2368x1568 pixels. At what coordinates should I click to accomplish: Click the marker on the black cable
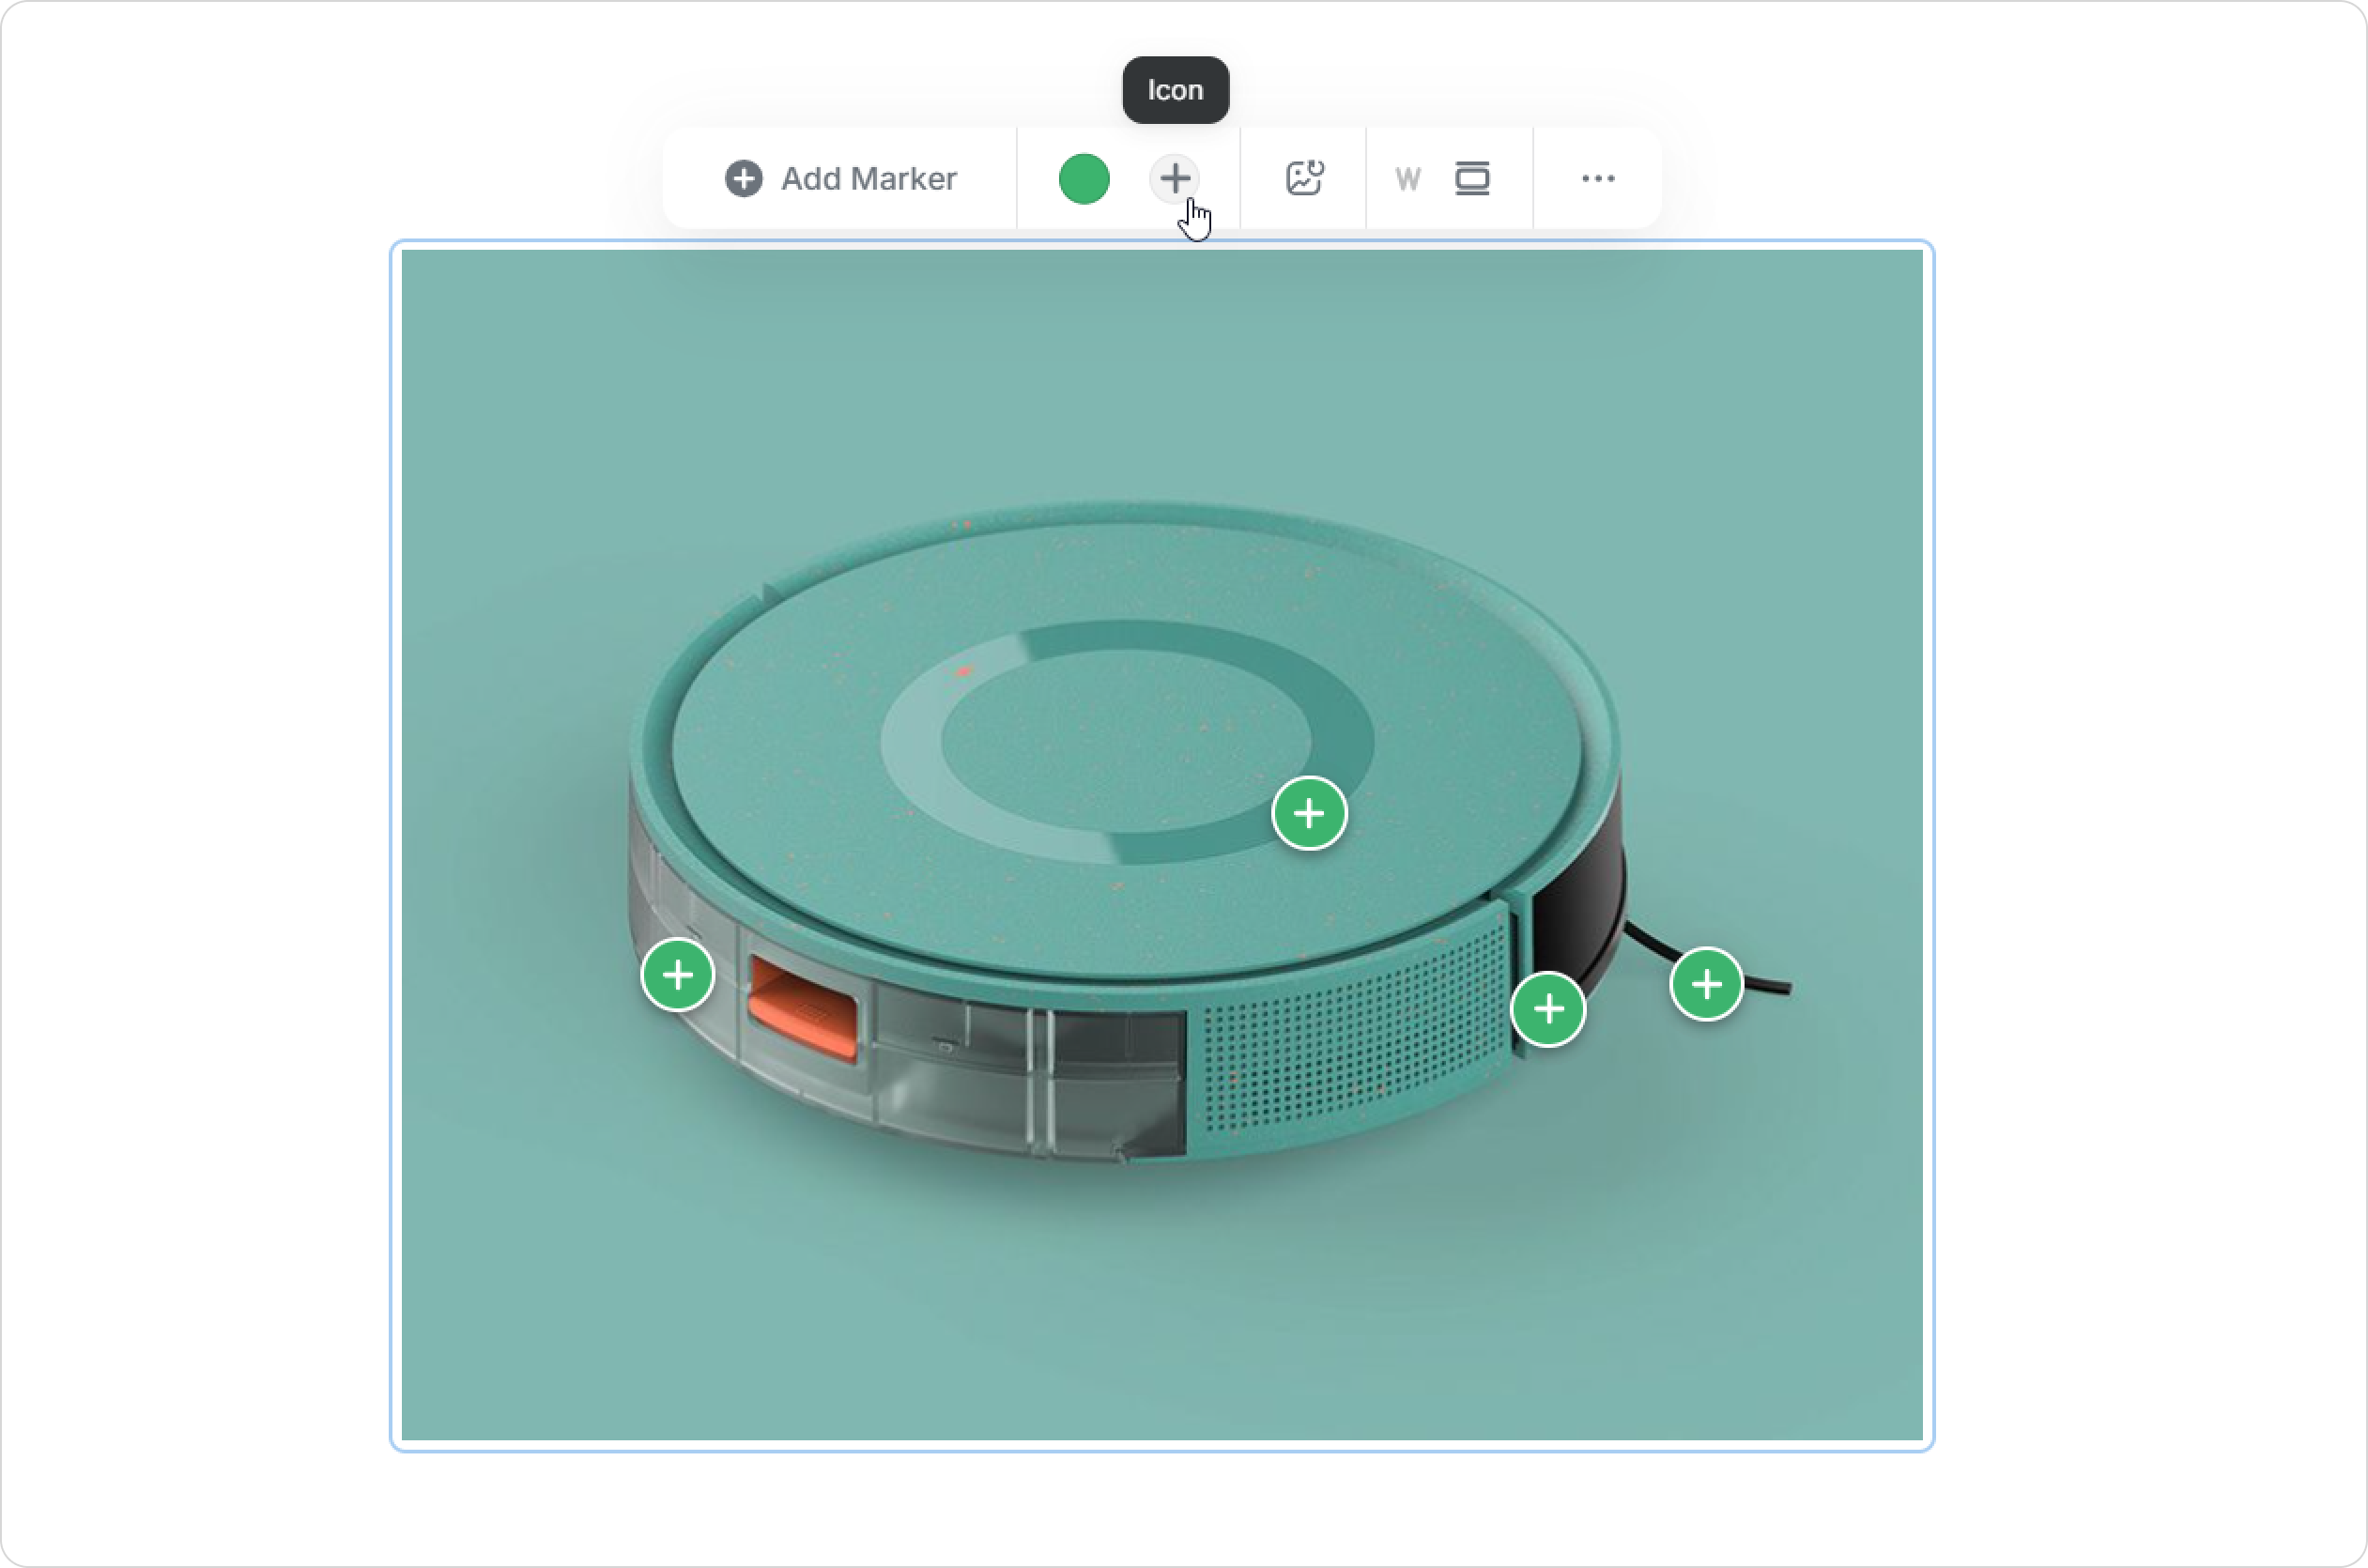[1706, 985]
